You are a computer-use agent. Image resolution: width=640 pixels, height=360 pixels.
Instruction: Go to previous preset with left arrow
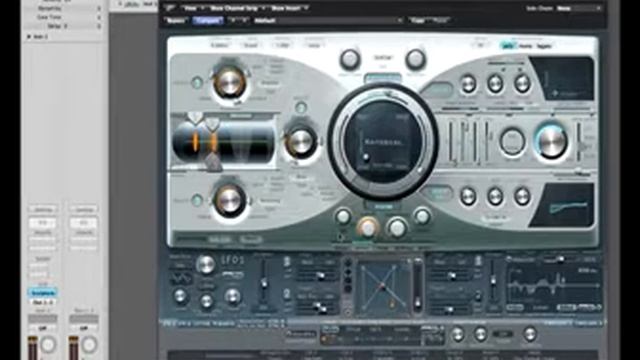(x=234, y=20)
